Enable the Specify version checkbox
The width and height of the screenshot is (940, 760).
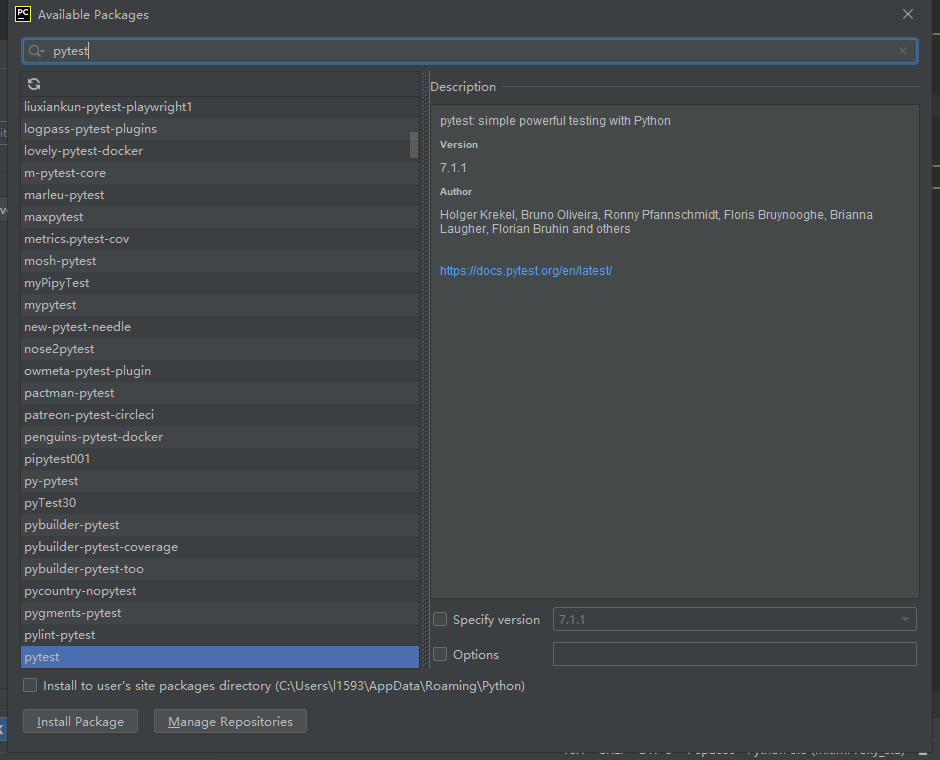tap(440, 619)
